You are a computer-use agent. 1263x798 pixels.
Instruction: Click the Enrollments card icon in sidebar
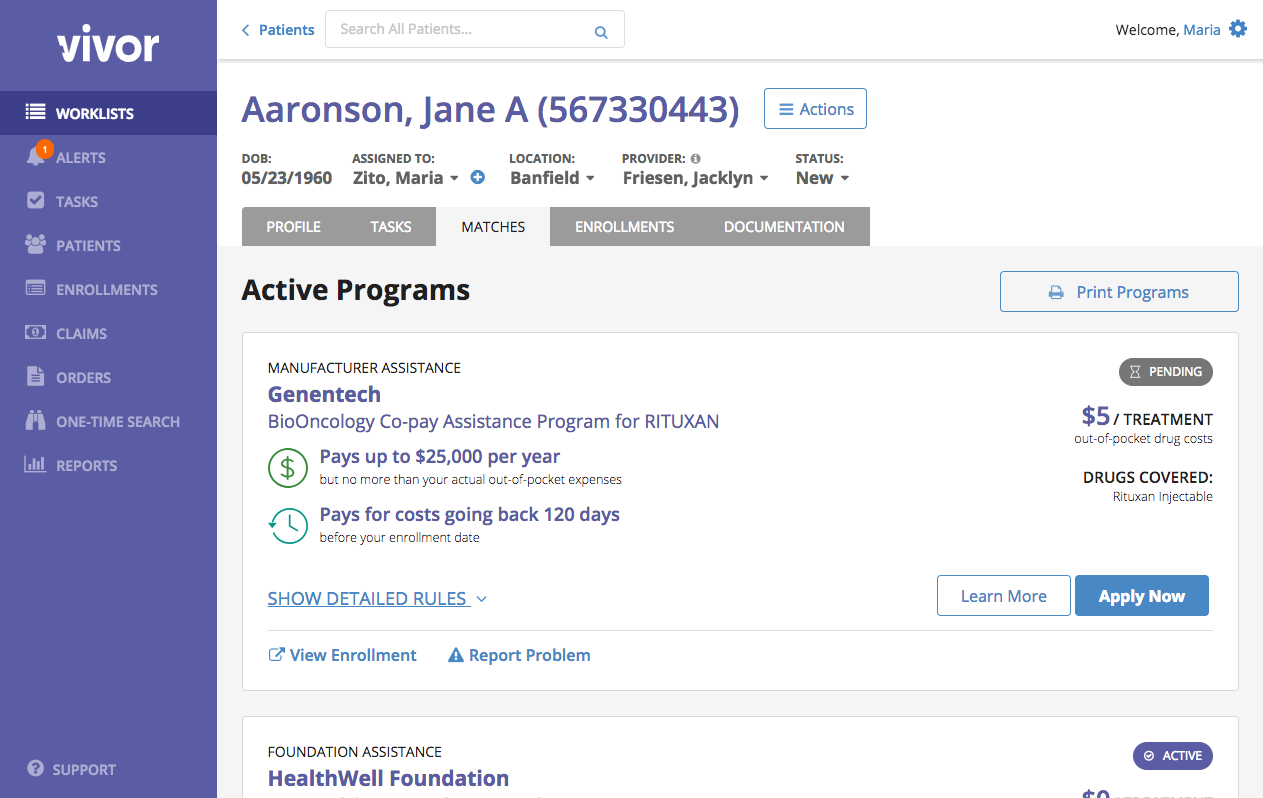35,288
